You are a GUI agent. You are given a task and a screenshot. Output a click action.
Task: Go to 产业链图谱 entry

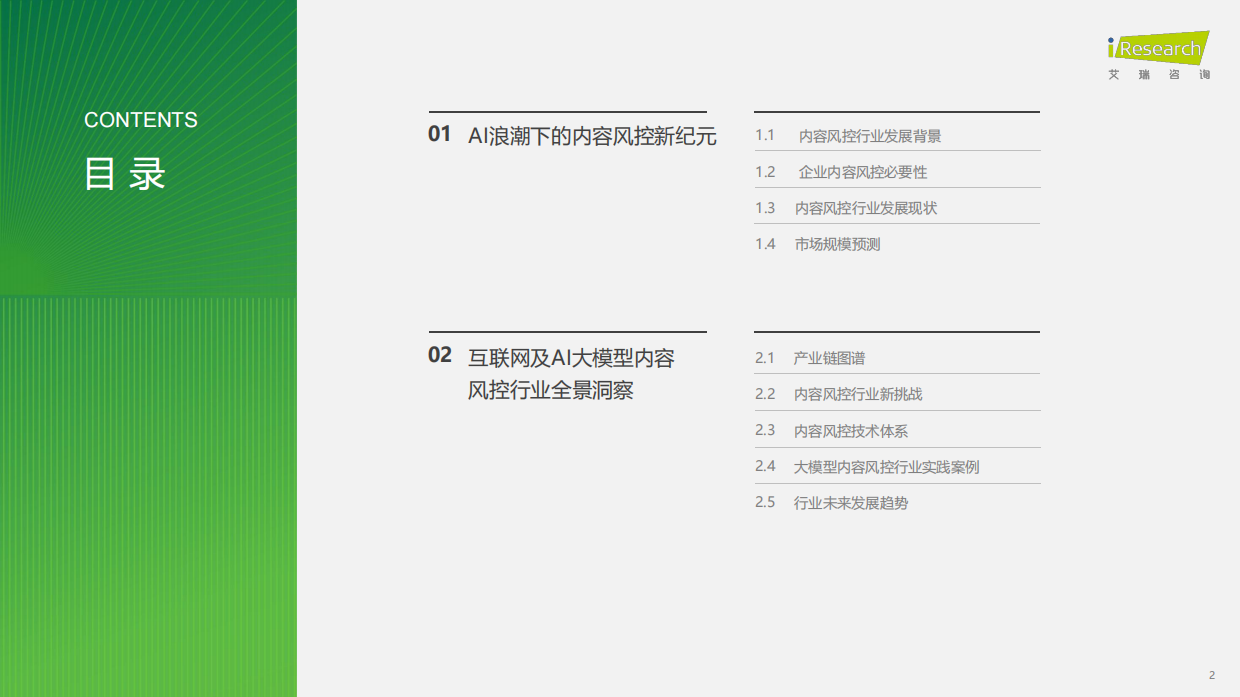[x=829, y=358]
